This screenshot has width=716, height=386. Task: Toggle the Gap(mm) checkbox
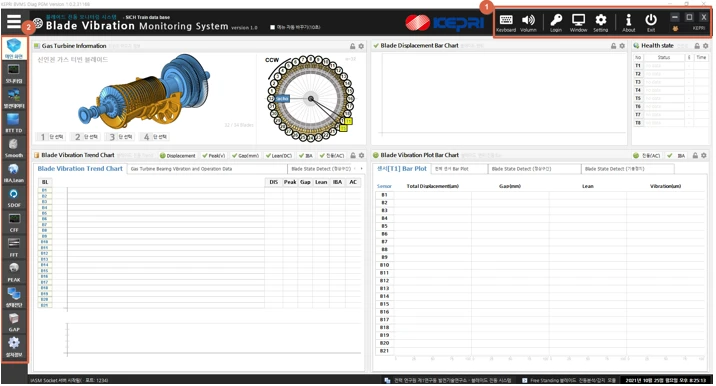coord(245,156)
